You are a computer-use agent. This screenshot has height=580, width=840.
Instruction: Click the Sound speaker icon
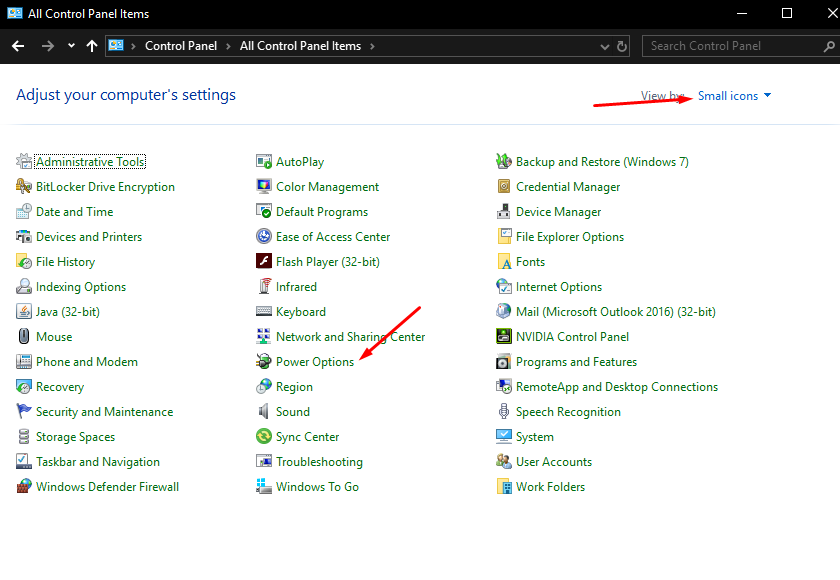click(264, 412)
